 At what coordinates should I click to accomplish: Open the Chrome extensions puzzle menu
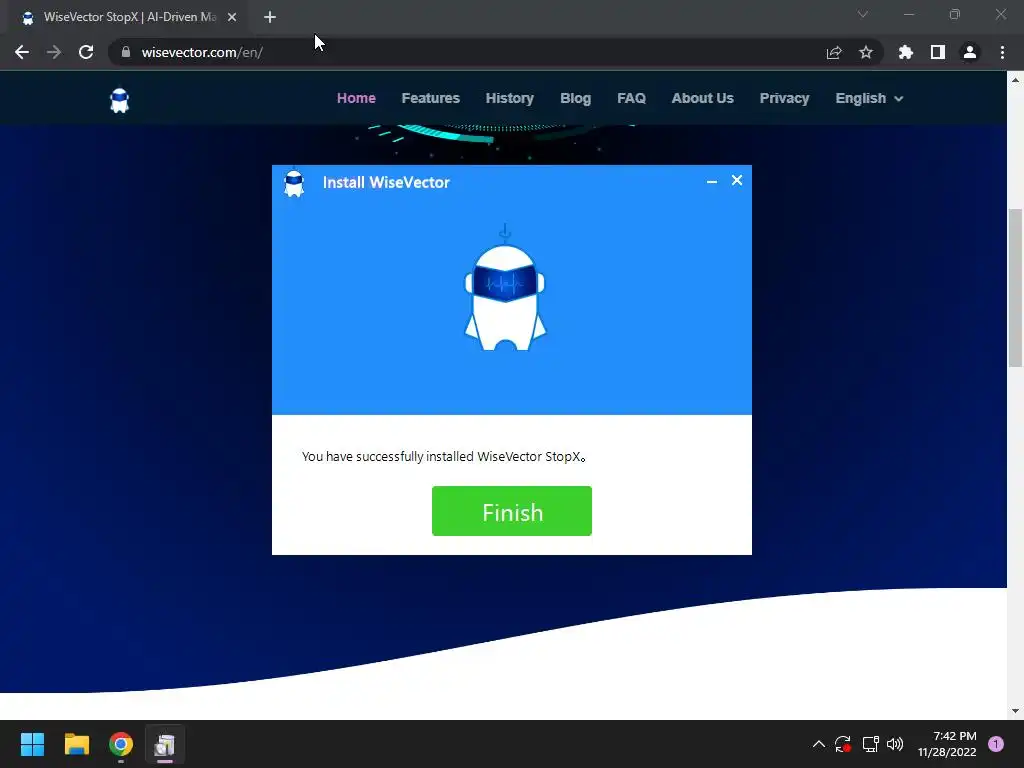pyautogui.click(x=905, y=52)
